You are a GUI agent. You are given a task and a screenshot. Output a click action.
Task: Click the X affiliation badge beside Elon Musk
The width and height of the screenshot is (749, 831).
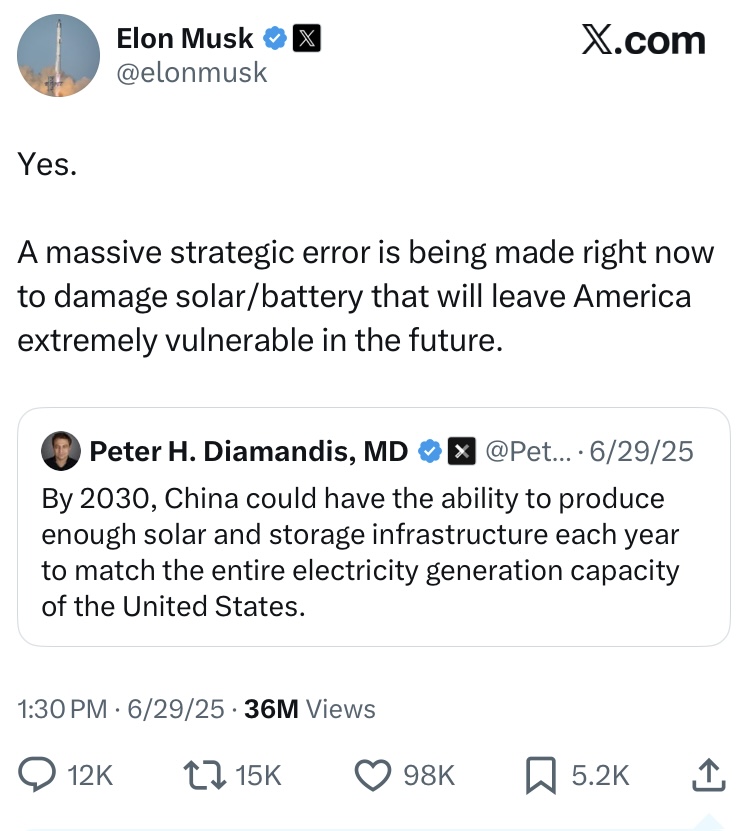coord(306,40)
